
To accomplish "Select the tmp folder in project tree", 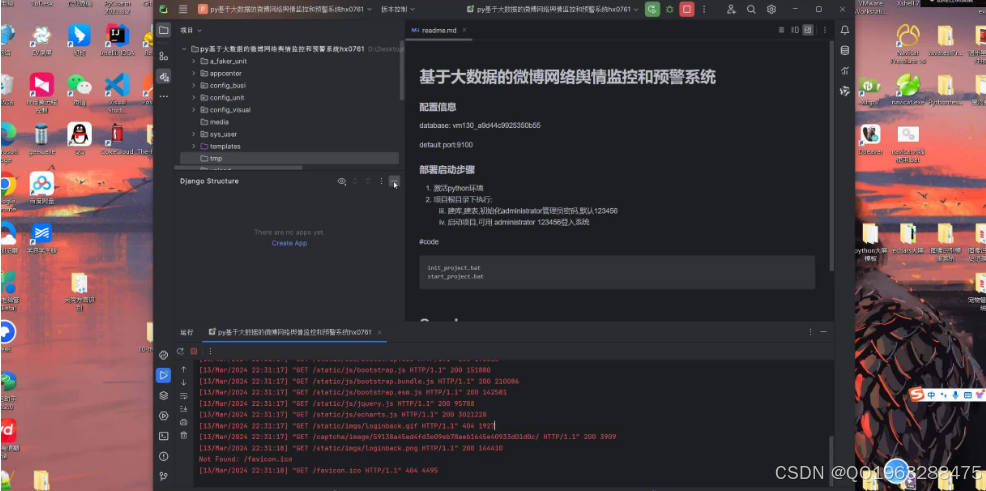I will [289, 158].
